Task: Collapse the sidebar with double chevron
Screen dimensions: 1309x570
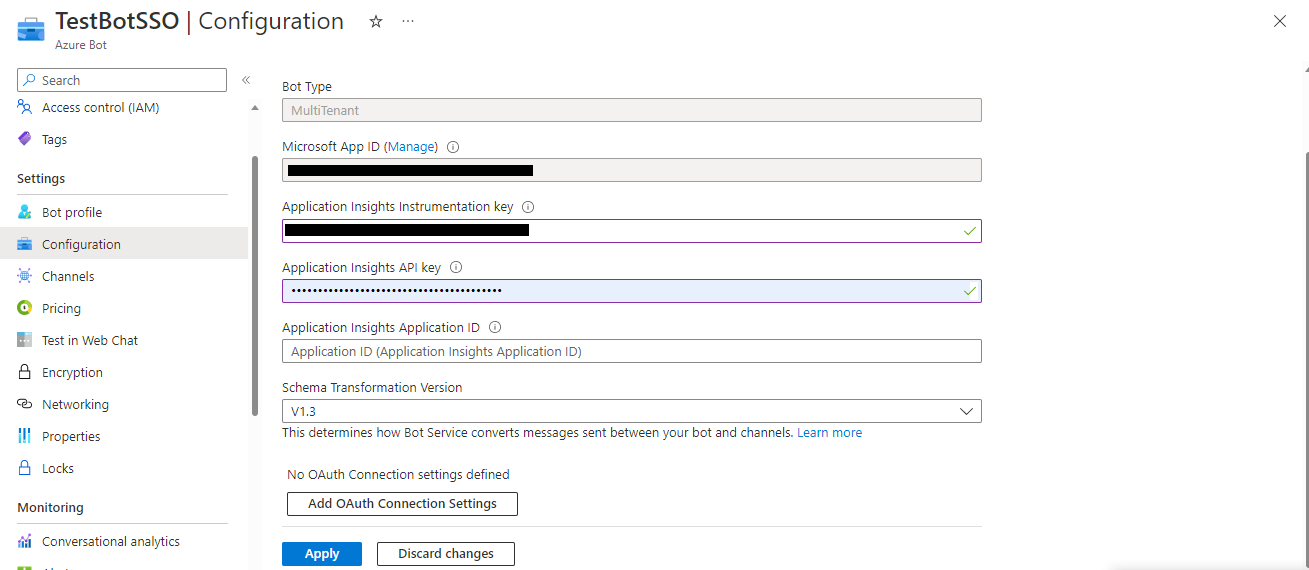Action: tap(245, 80)
